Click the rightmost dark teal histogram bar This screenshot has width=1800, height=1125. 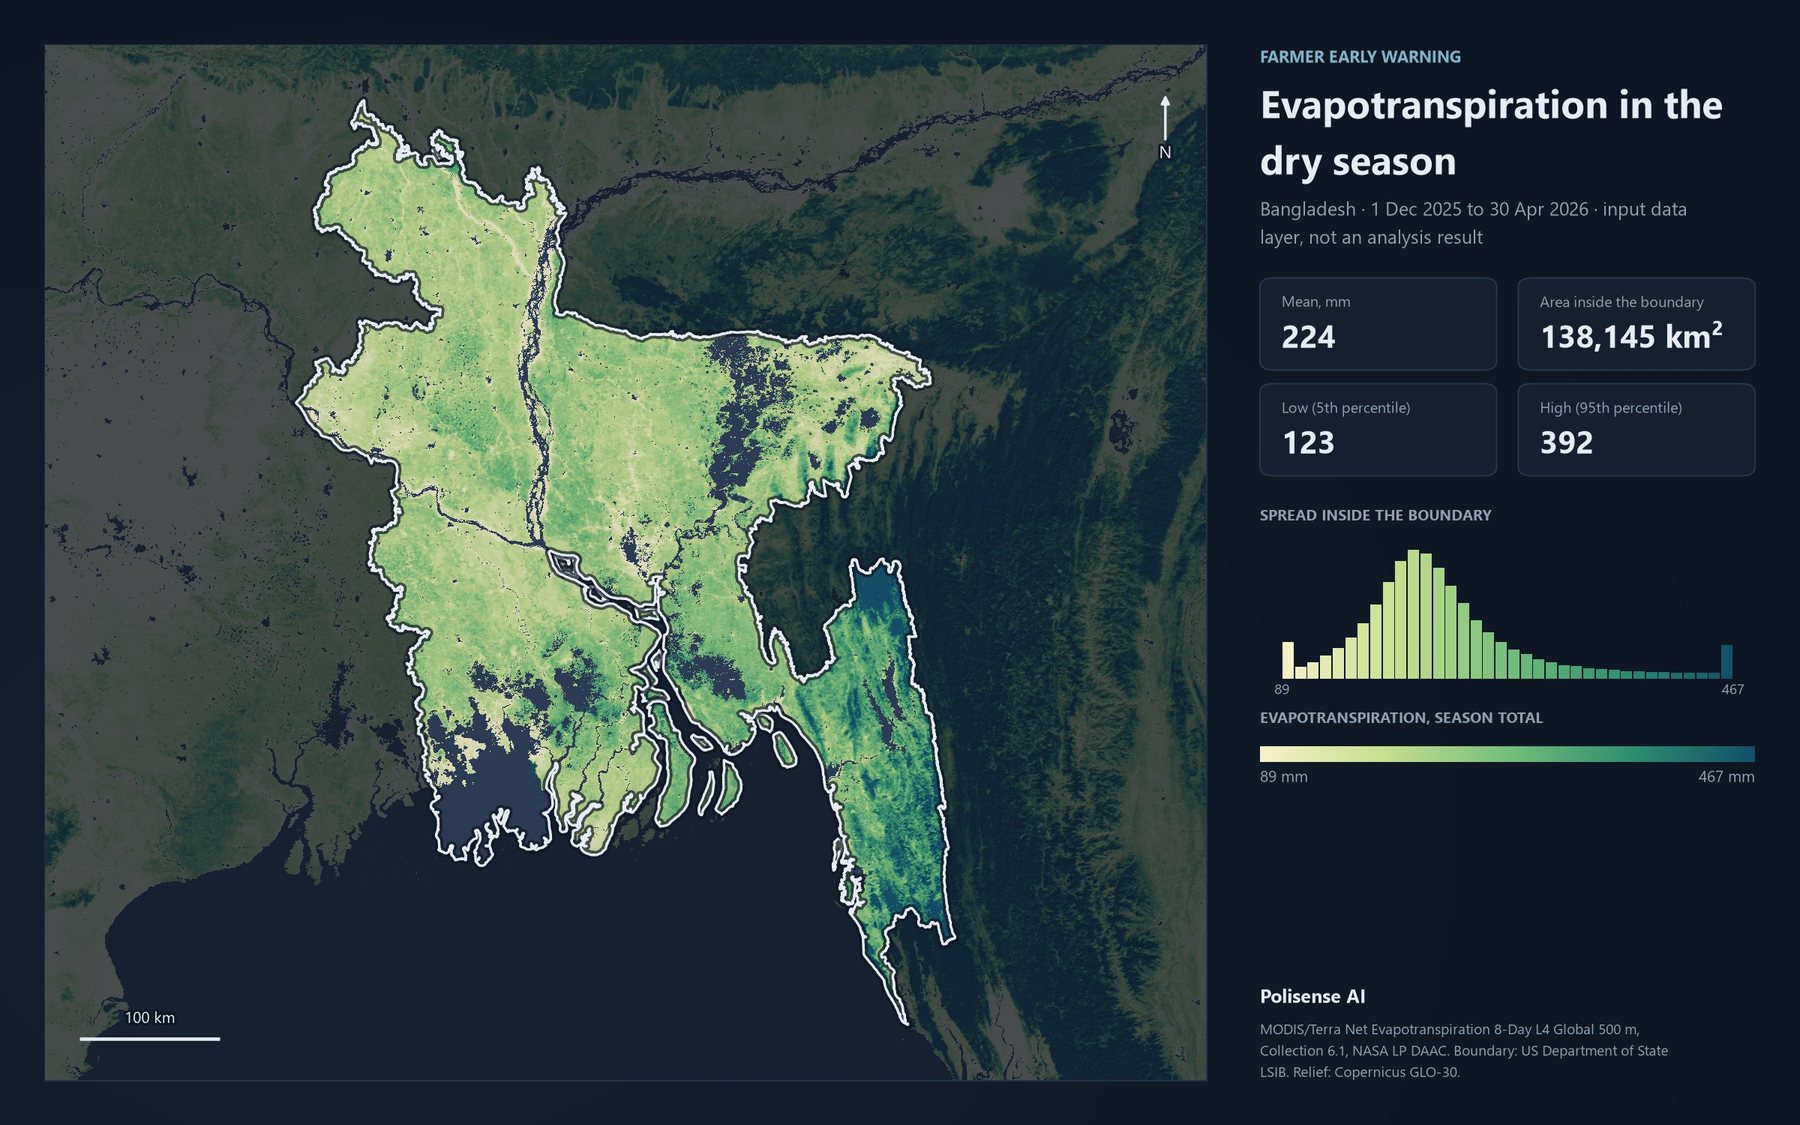click(1726, 661)
